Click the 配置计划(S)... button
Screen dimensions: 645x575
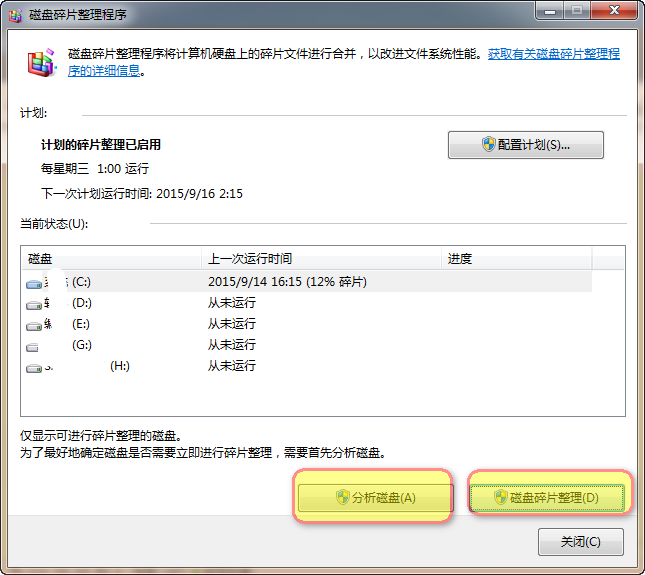click(x=525, y=145)
